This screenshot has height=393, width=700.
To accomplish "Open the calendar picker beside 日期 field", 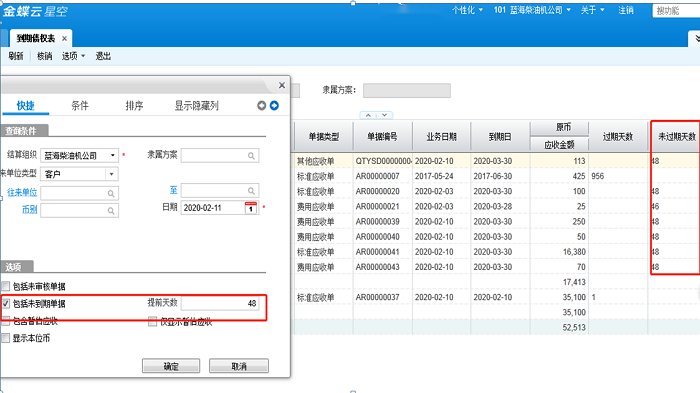I will coord(251,208).
